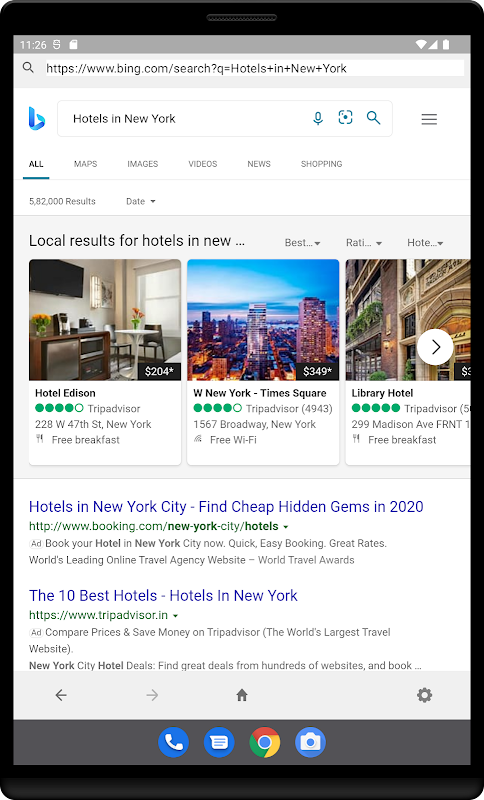Image resolution: width=484 pixels, height=800 pixels.
Task: Open Hotels in New York City link
Action: point(226,507)
